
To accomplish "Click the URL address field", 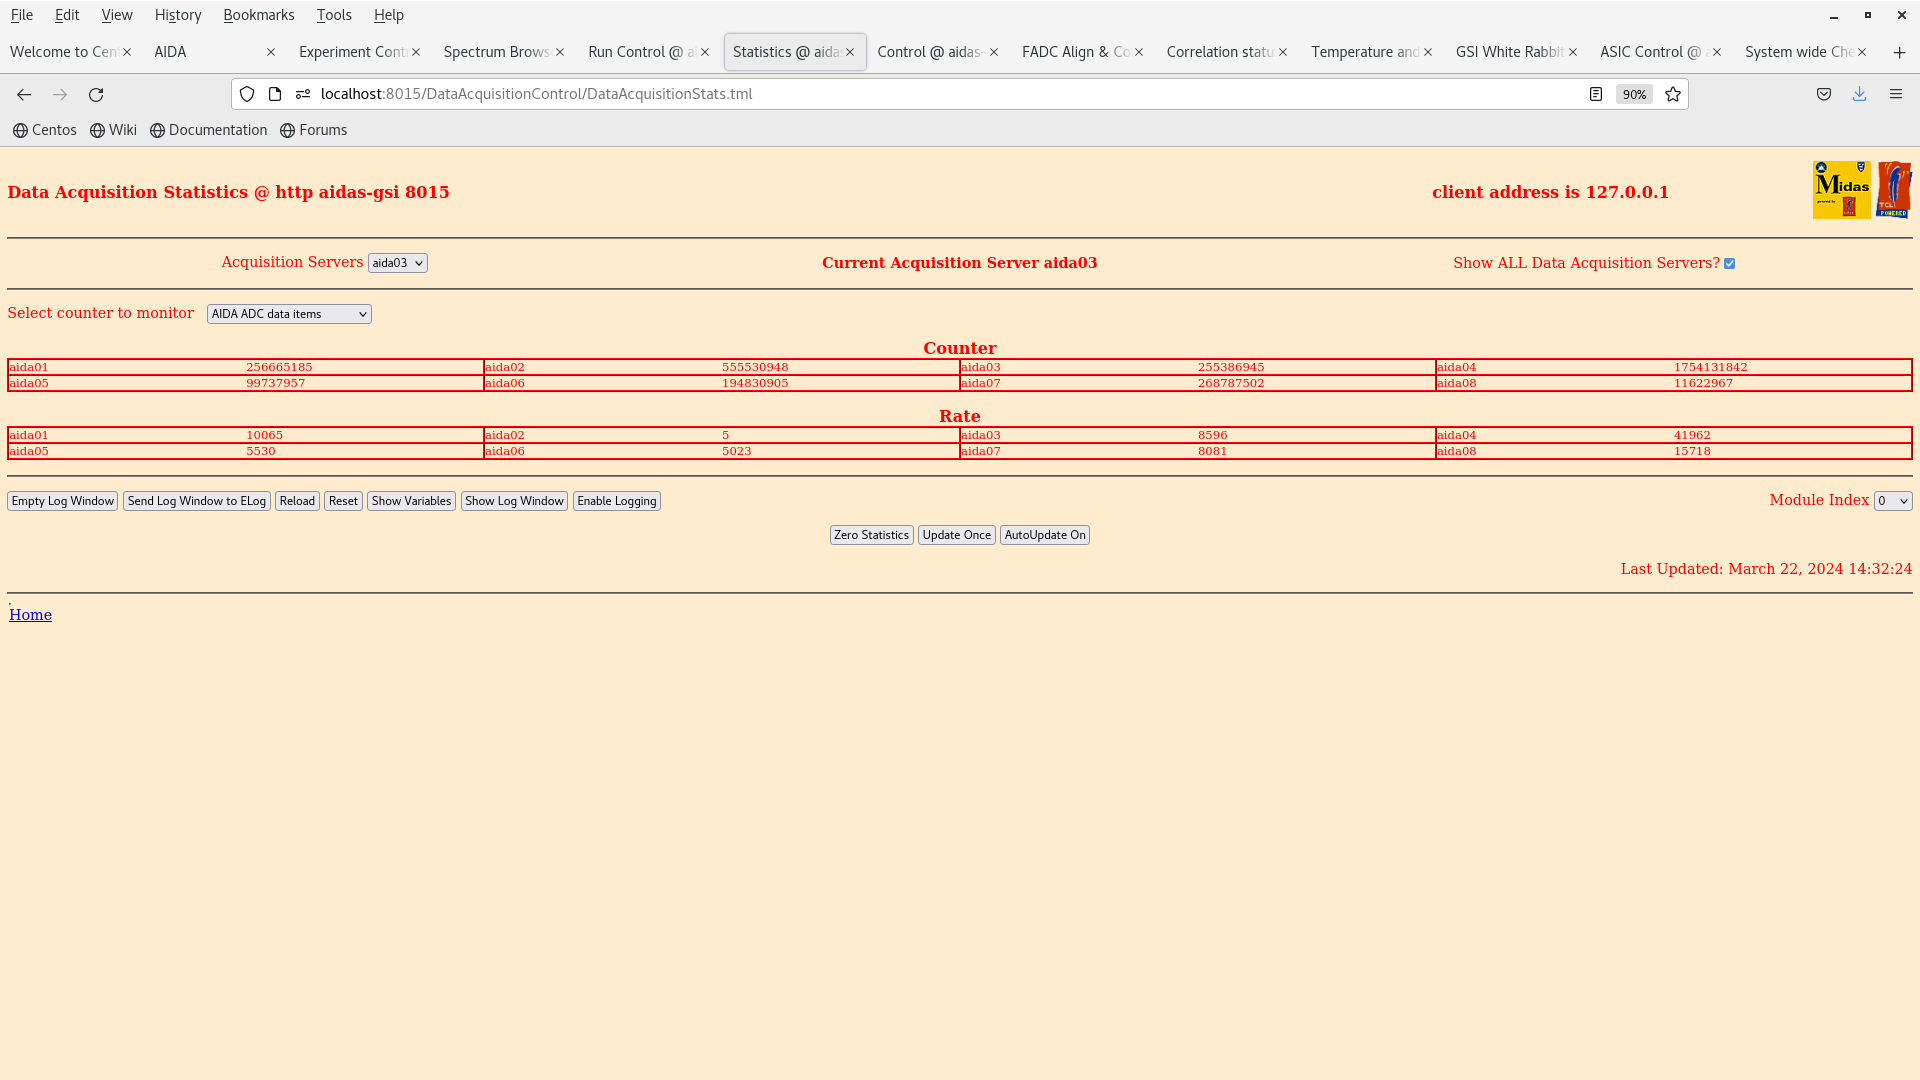I will coord(900,94).
